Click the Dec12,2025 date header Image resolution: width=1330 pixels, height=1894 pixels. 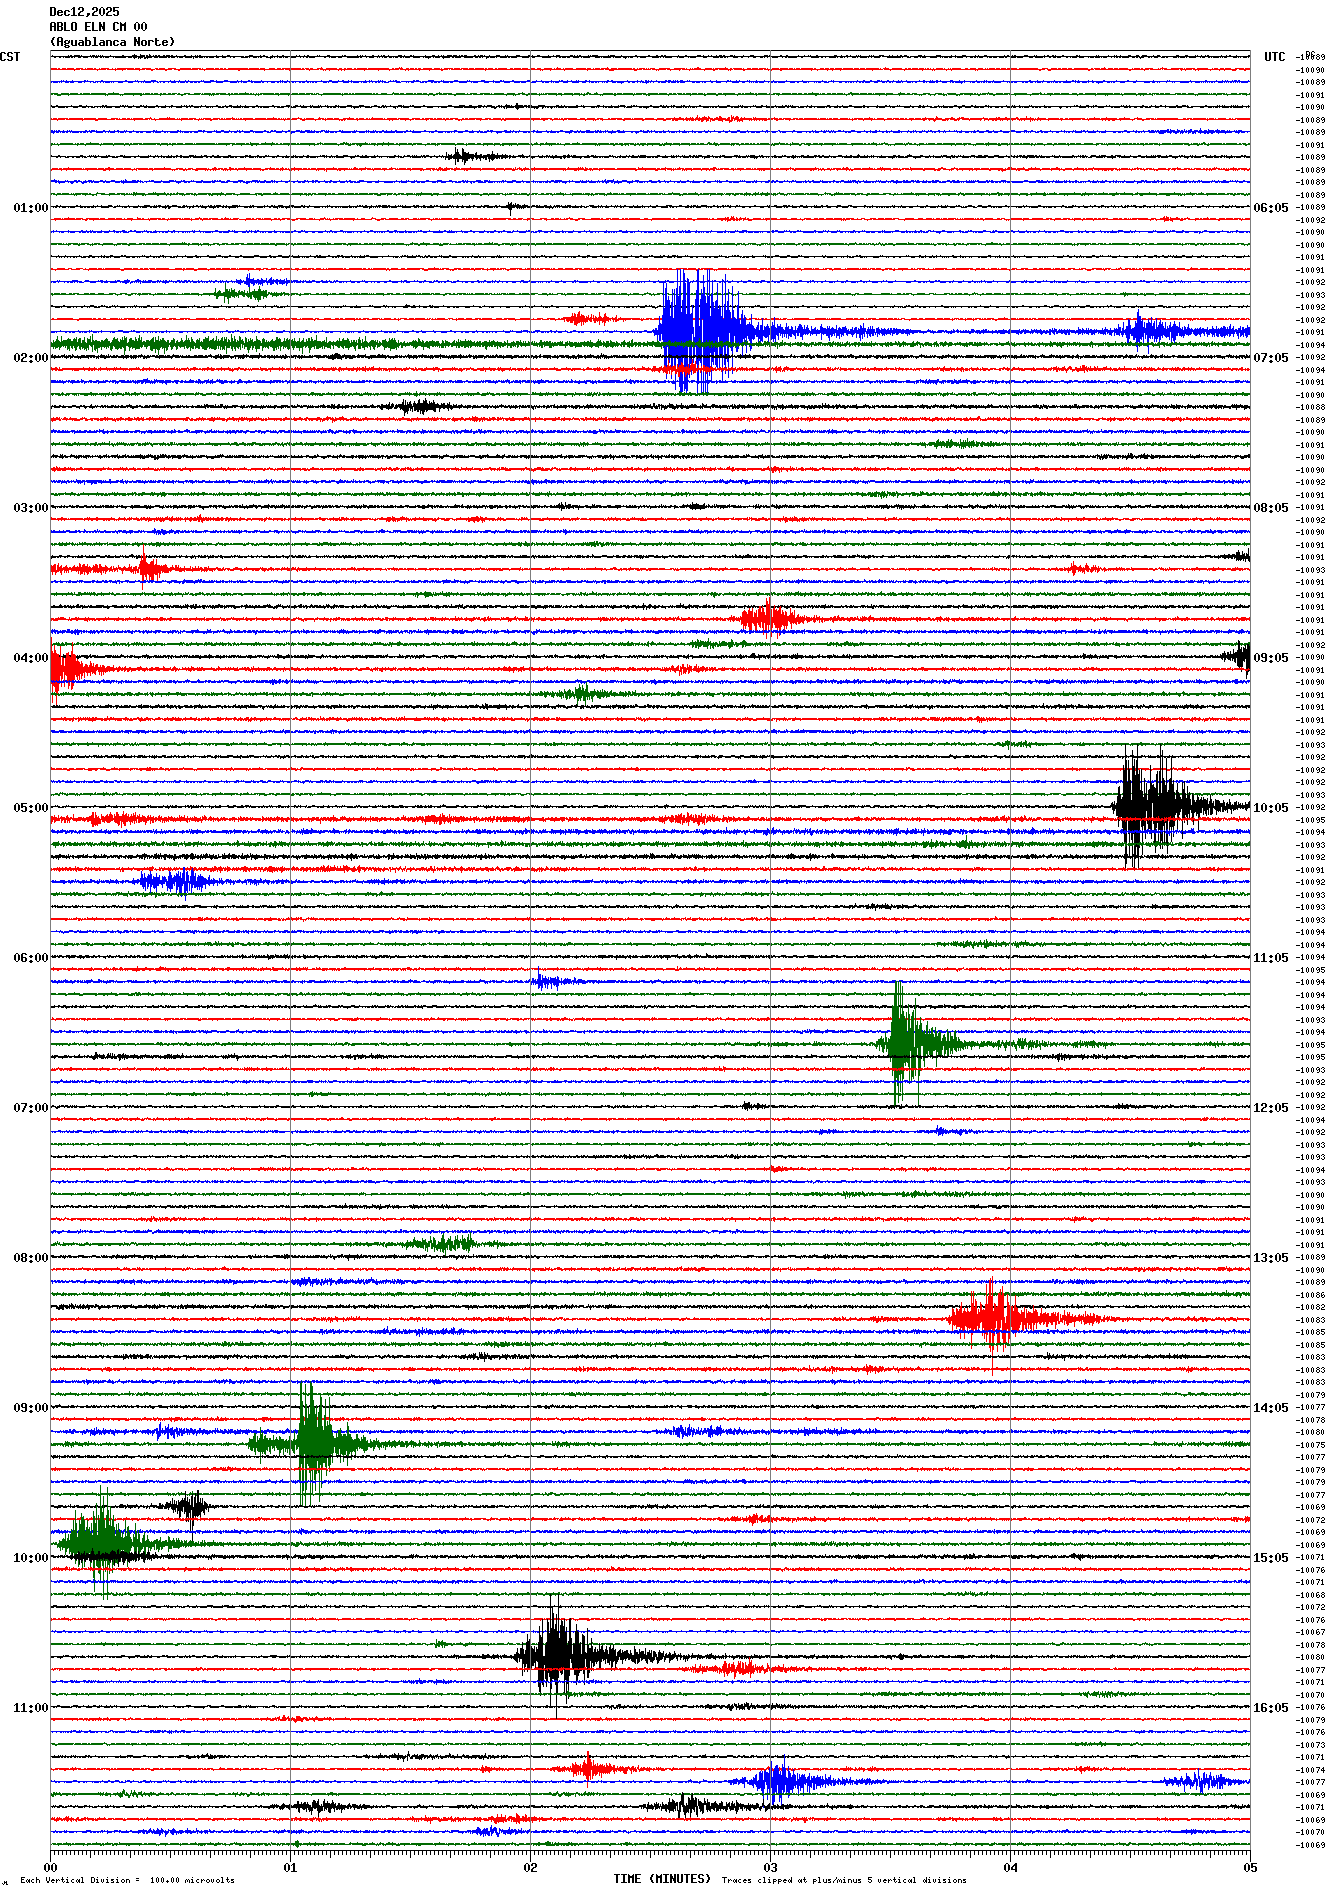tap(84, 12)
